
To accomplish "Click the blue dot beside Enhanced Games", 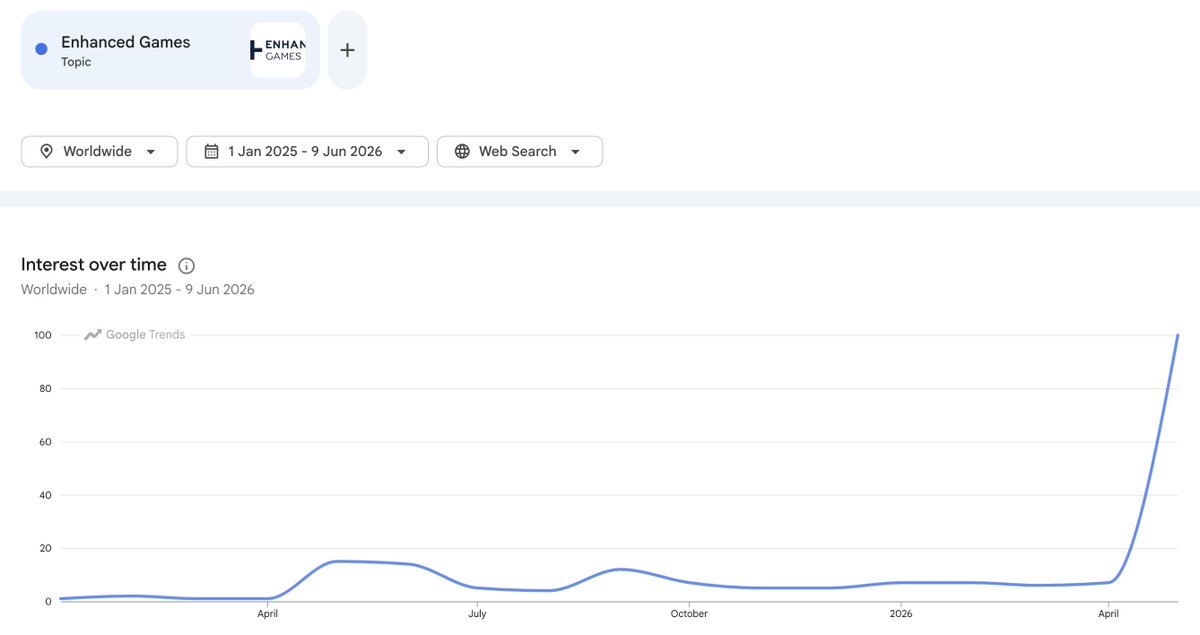I will pyautogui.click(x=41, y=49).
